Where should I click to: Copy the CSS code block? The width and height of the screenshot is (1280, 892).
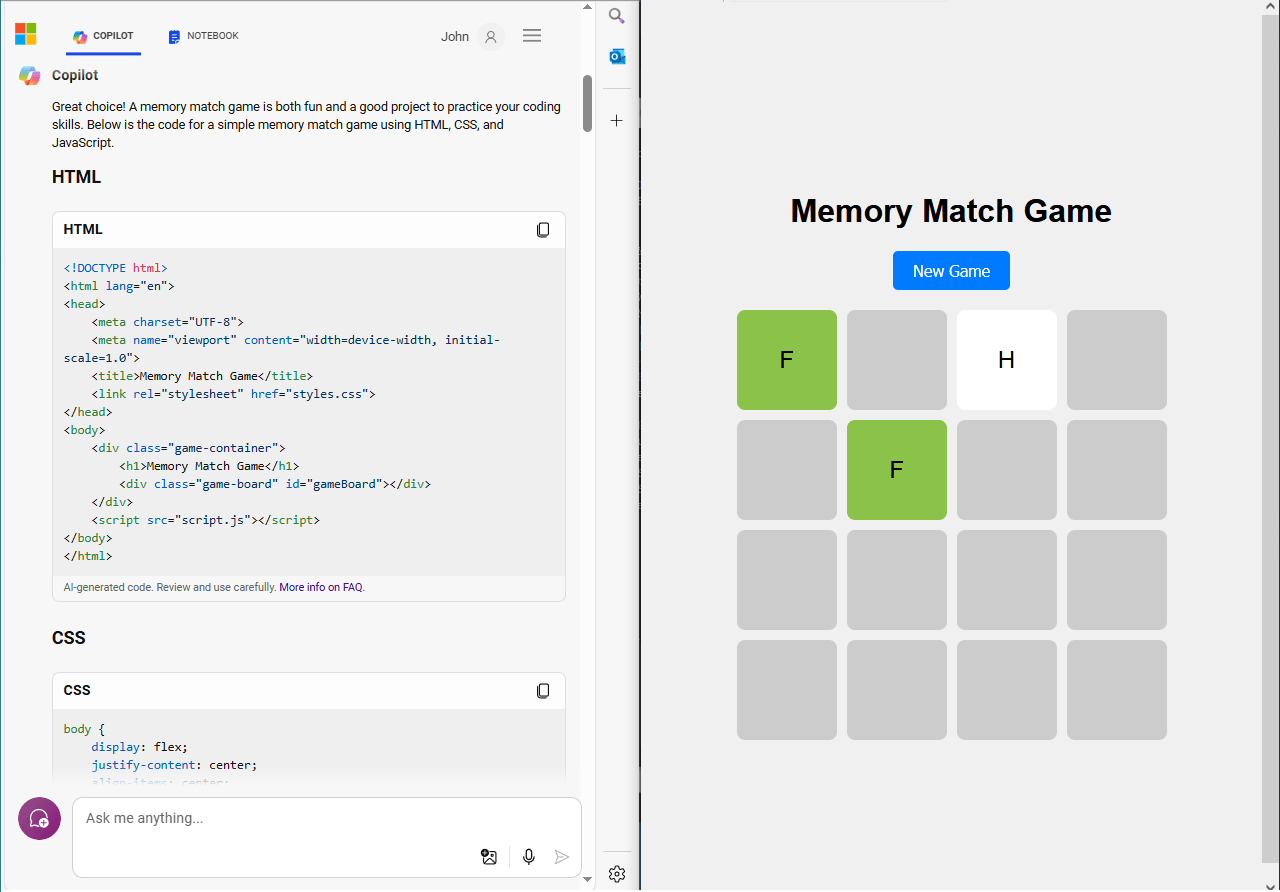tap(543, 691)
